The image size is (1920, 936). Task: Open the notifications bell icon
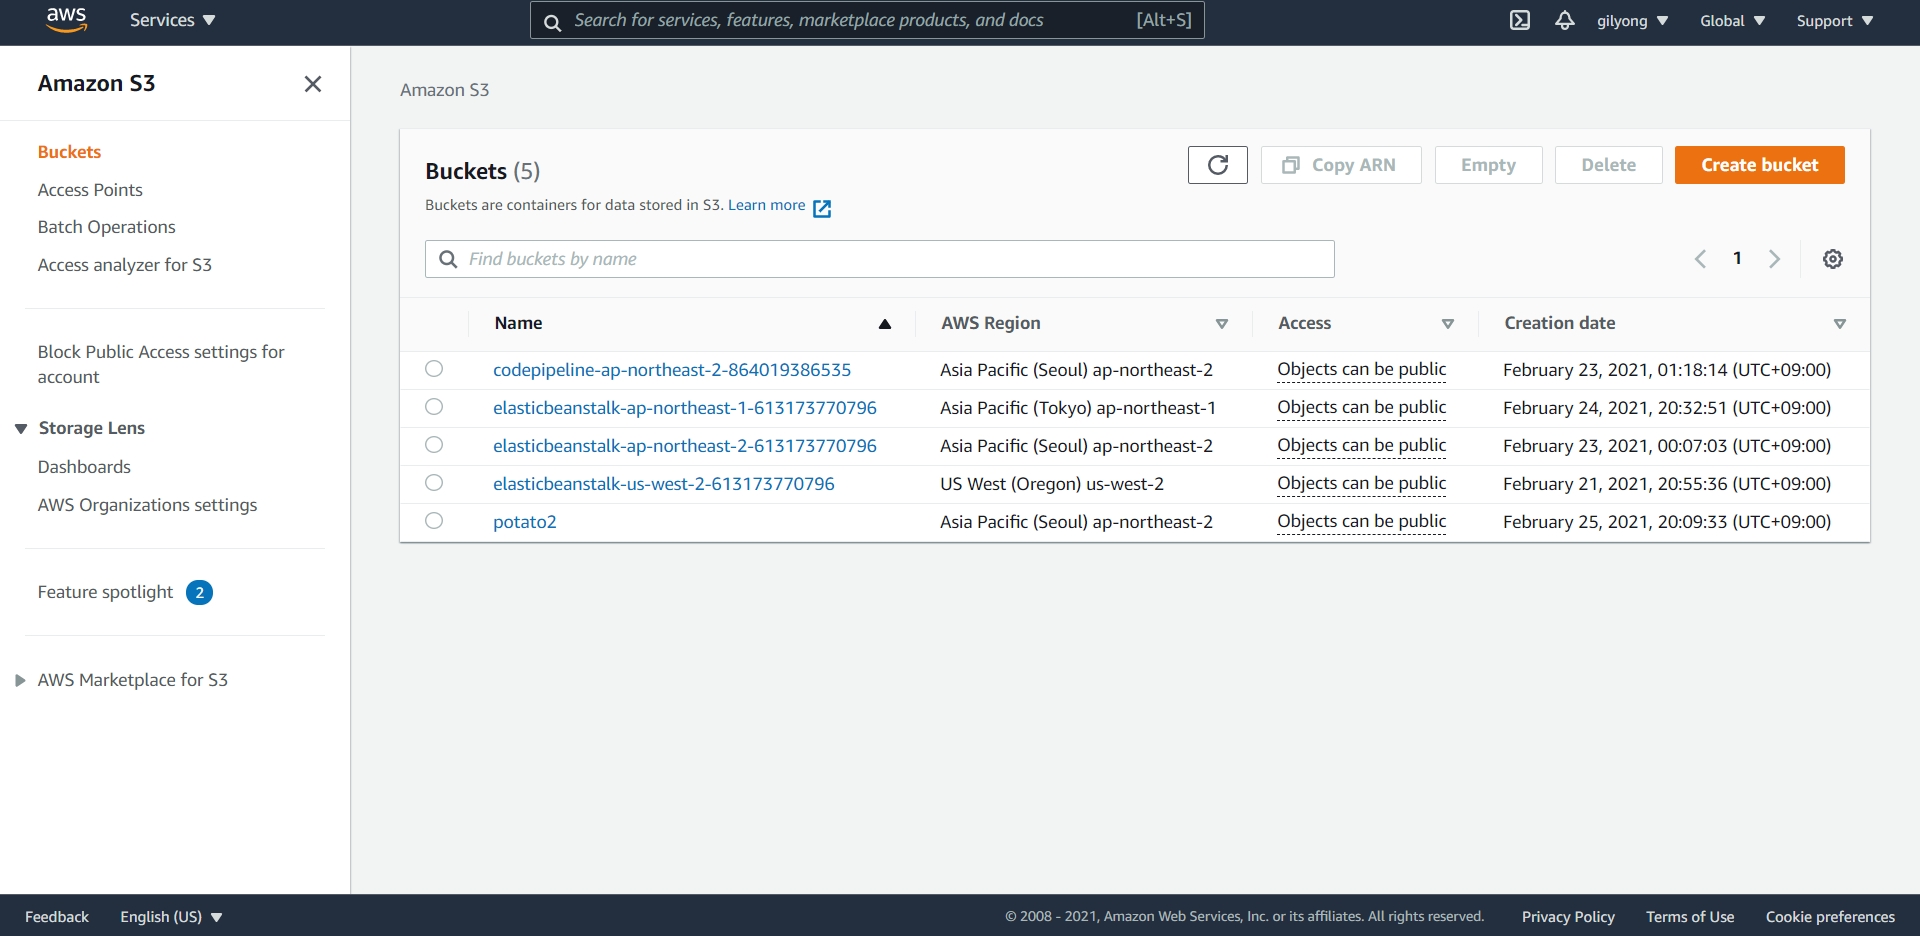pyautogui.click(x=1565, y=20)
